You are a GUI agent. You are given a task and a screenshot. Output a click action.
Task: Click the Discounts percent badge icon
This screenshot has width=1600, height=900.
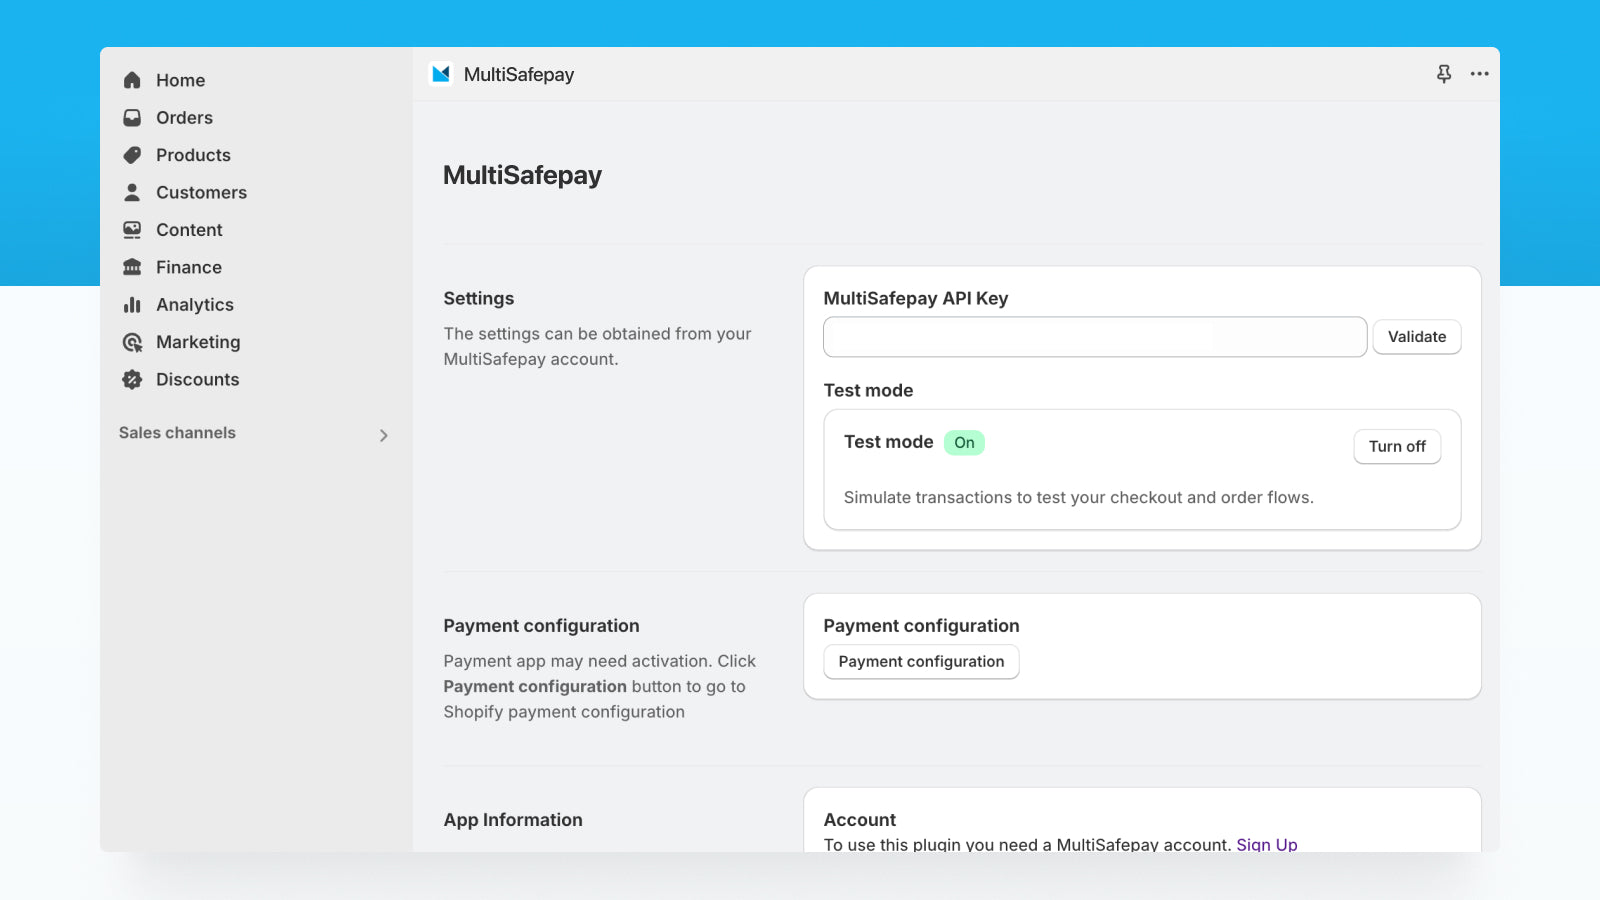click(x=132, y=379)
